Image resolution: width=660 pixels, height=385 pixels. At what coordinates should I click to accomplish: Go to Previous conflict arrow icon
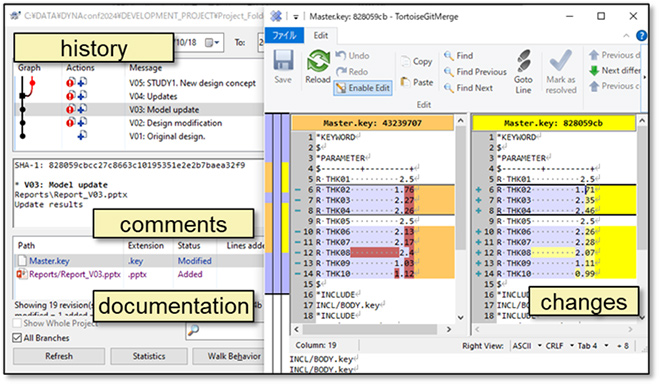(x=594, y=86)
